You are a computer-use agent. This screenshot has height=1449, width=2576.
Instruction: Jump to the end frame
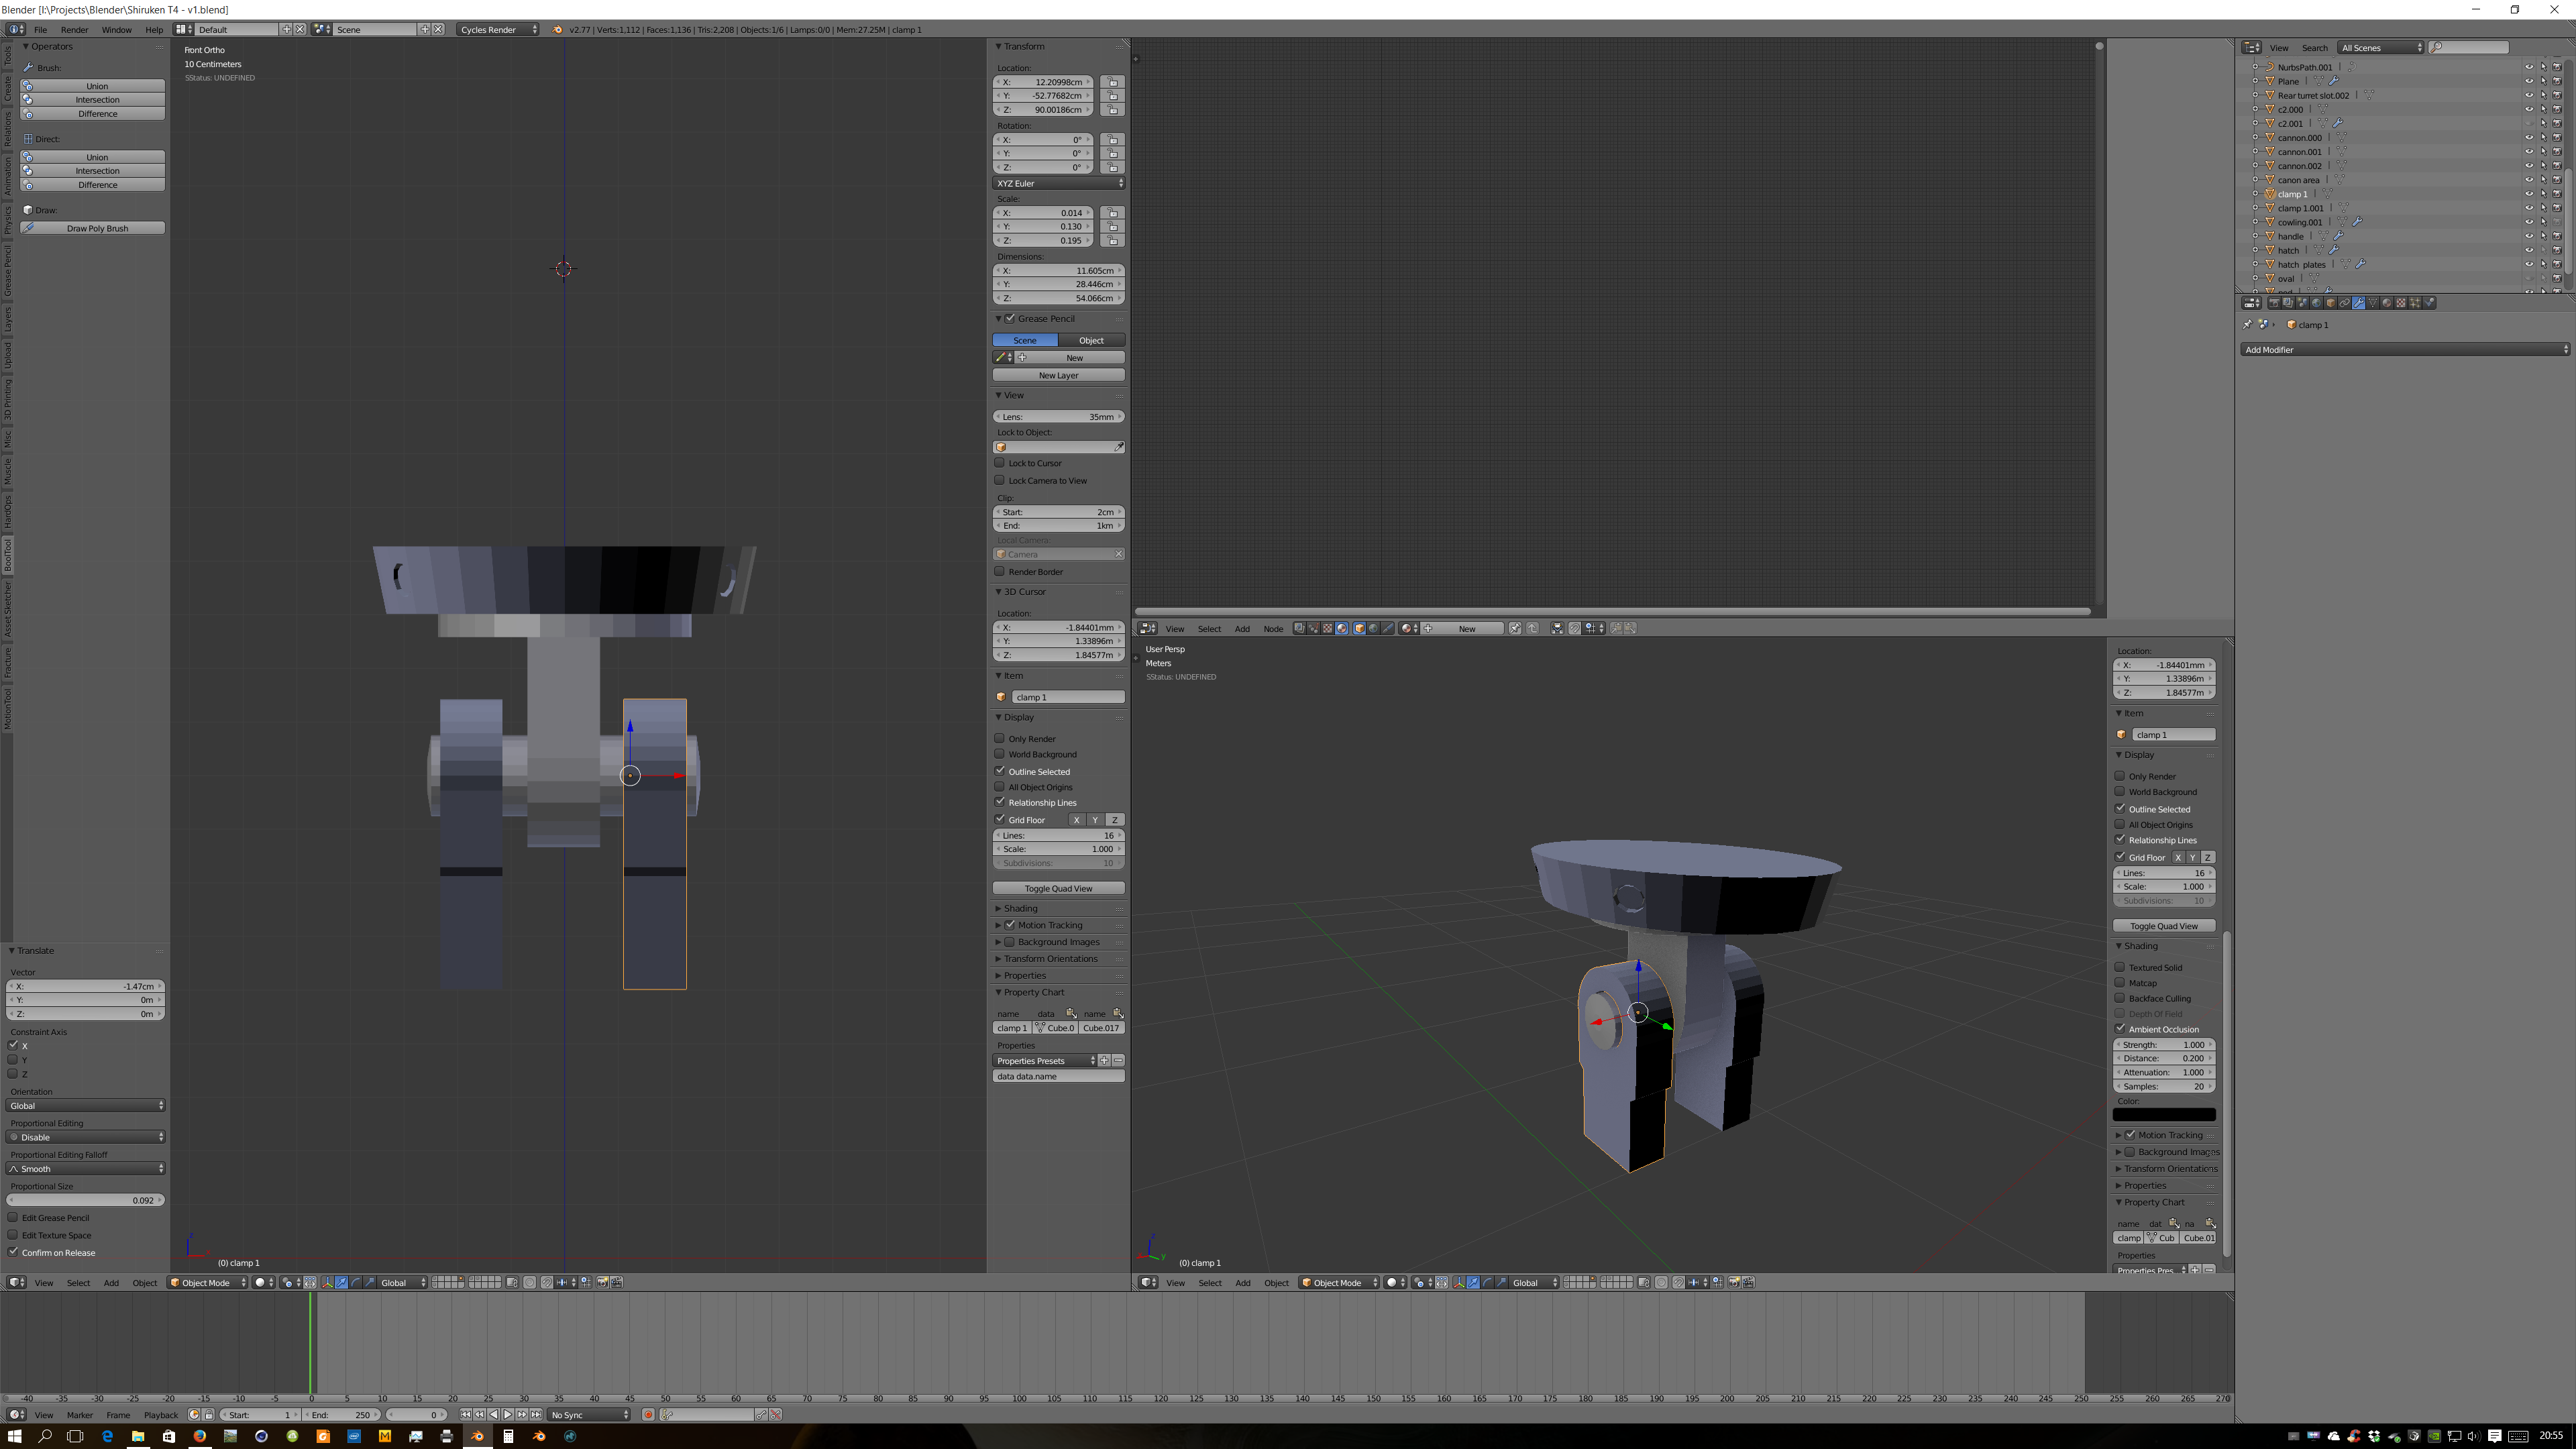536,1415
